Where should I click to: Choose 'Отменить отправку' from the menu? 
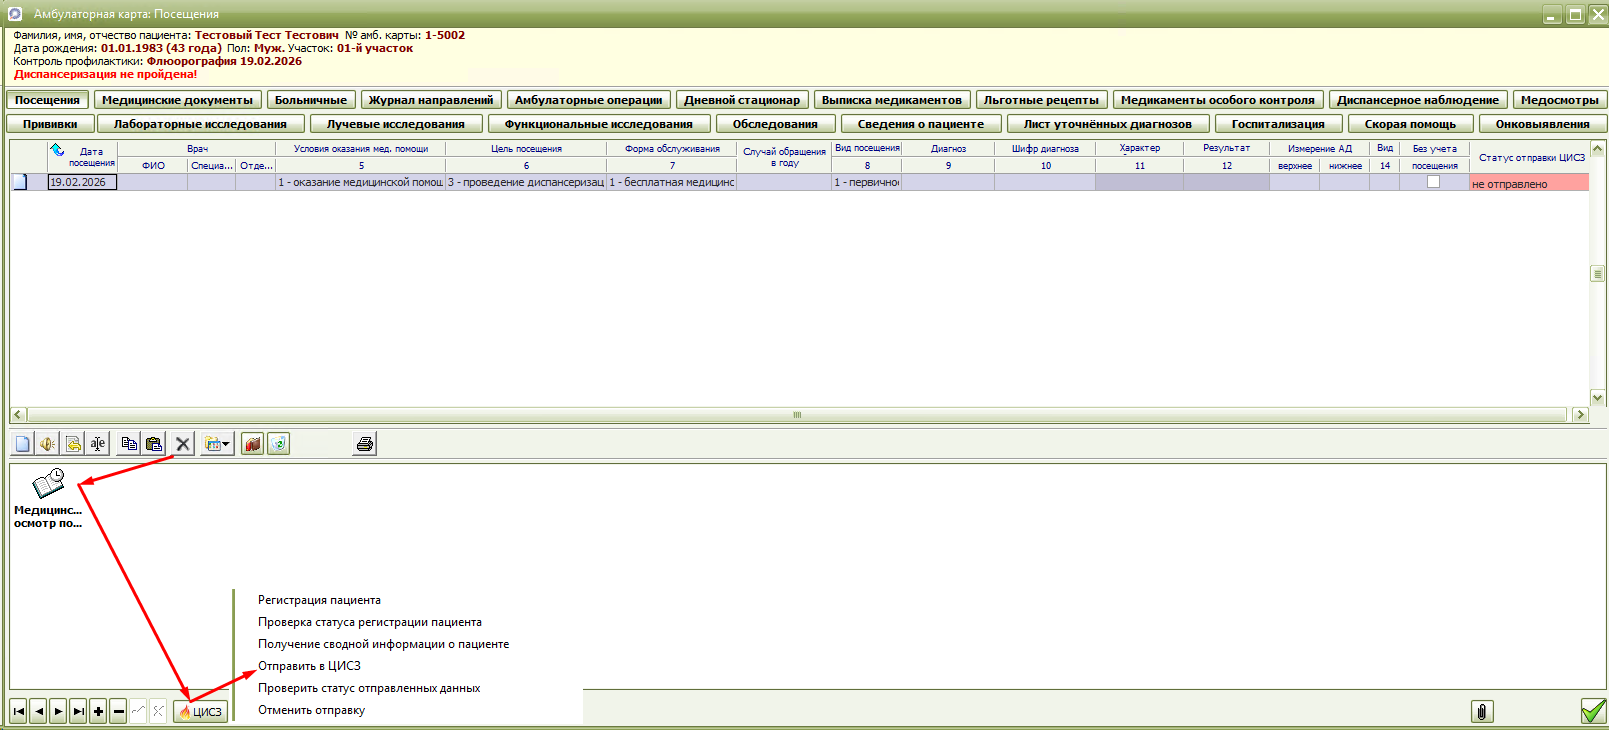(311, 710)
